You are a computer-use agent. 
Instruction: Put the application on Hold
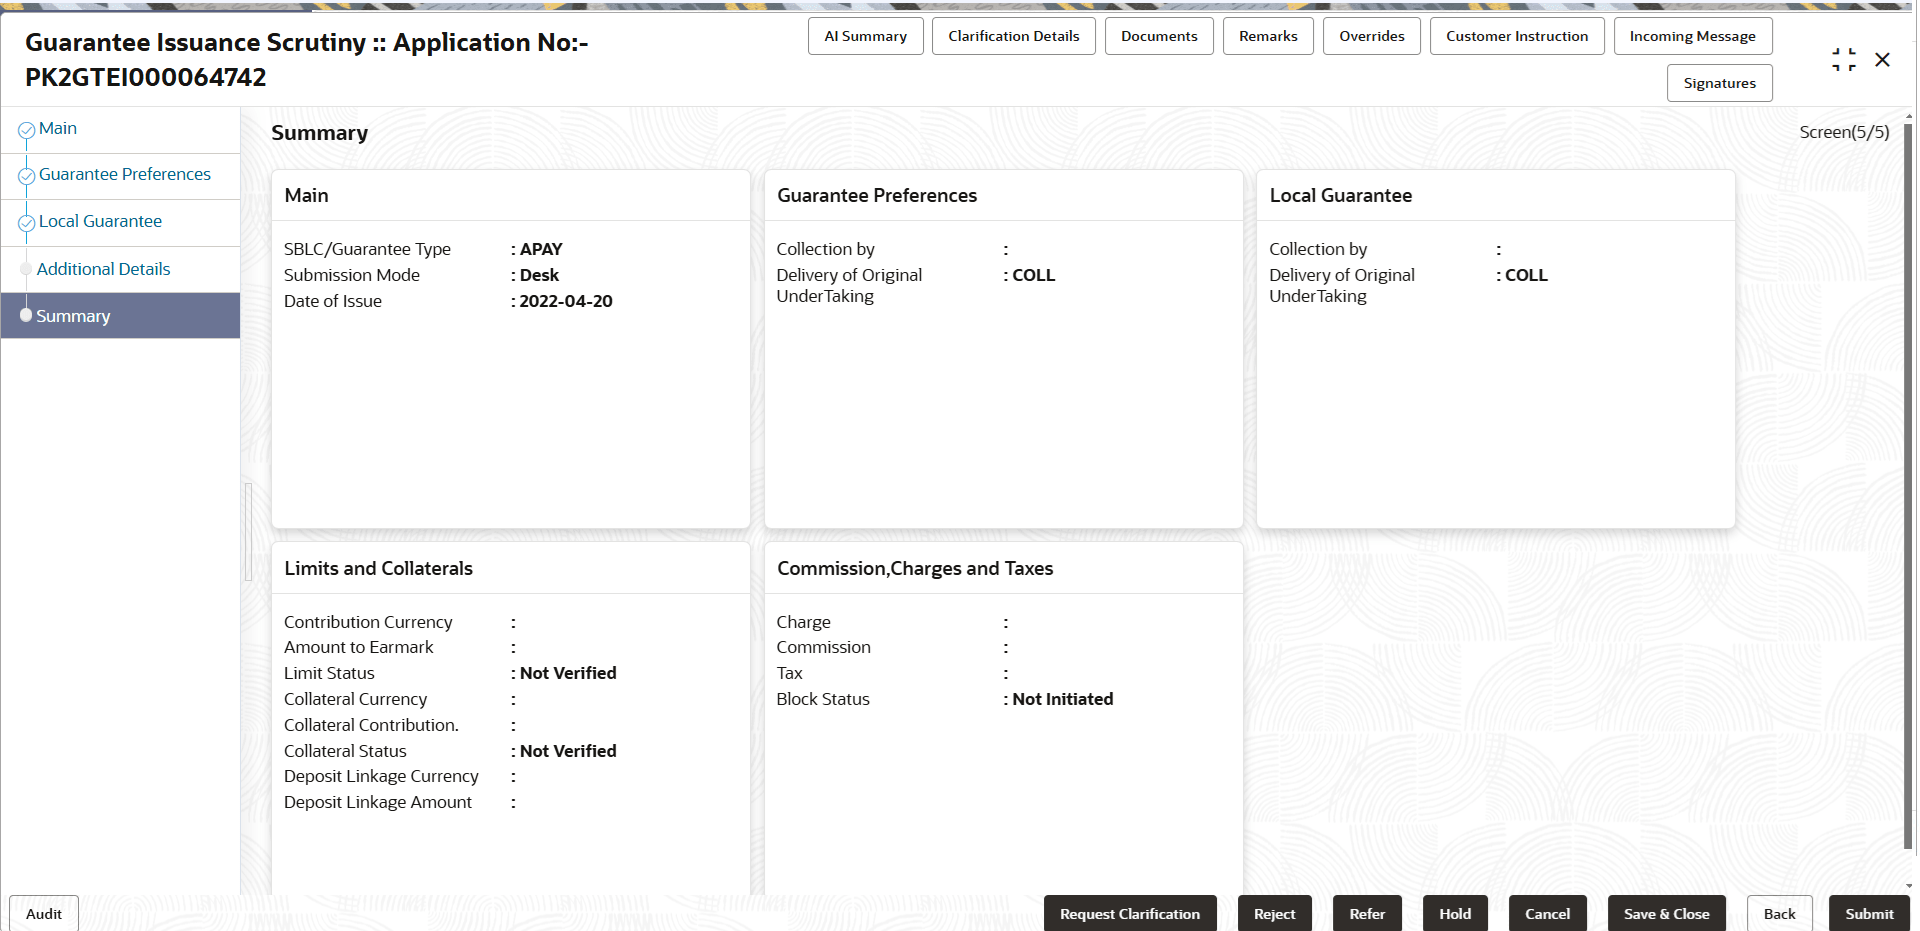(1455, 914)
